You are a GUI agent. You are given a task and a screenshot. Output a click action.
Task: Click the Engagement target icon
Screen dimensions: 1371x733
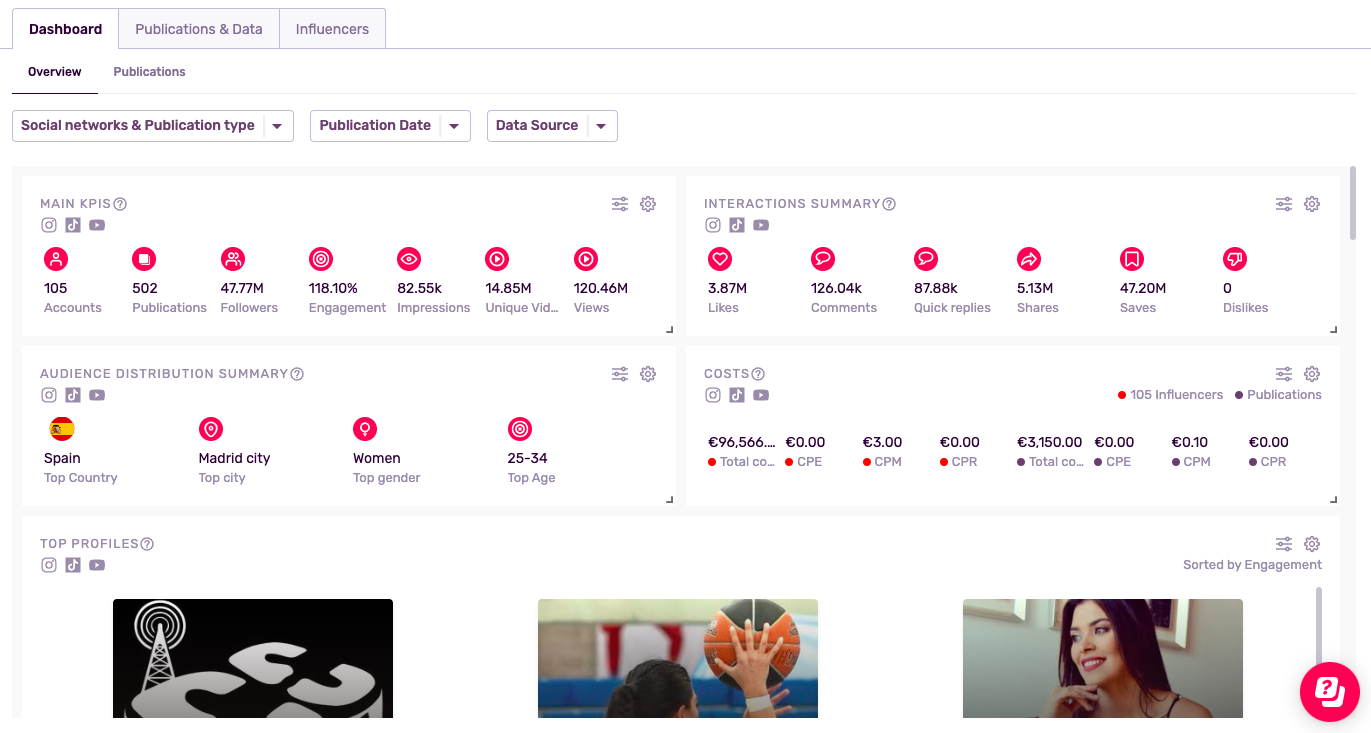point(320,260)
